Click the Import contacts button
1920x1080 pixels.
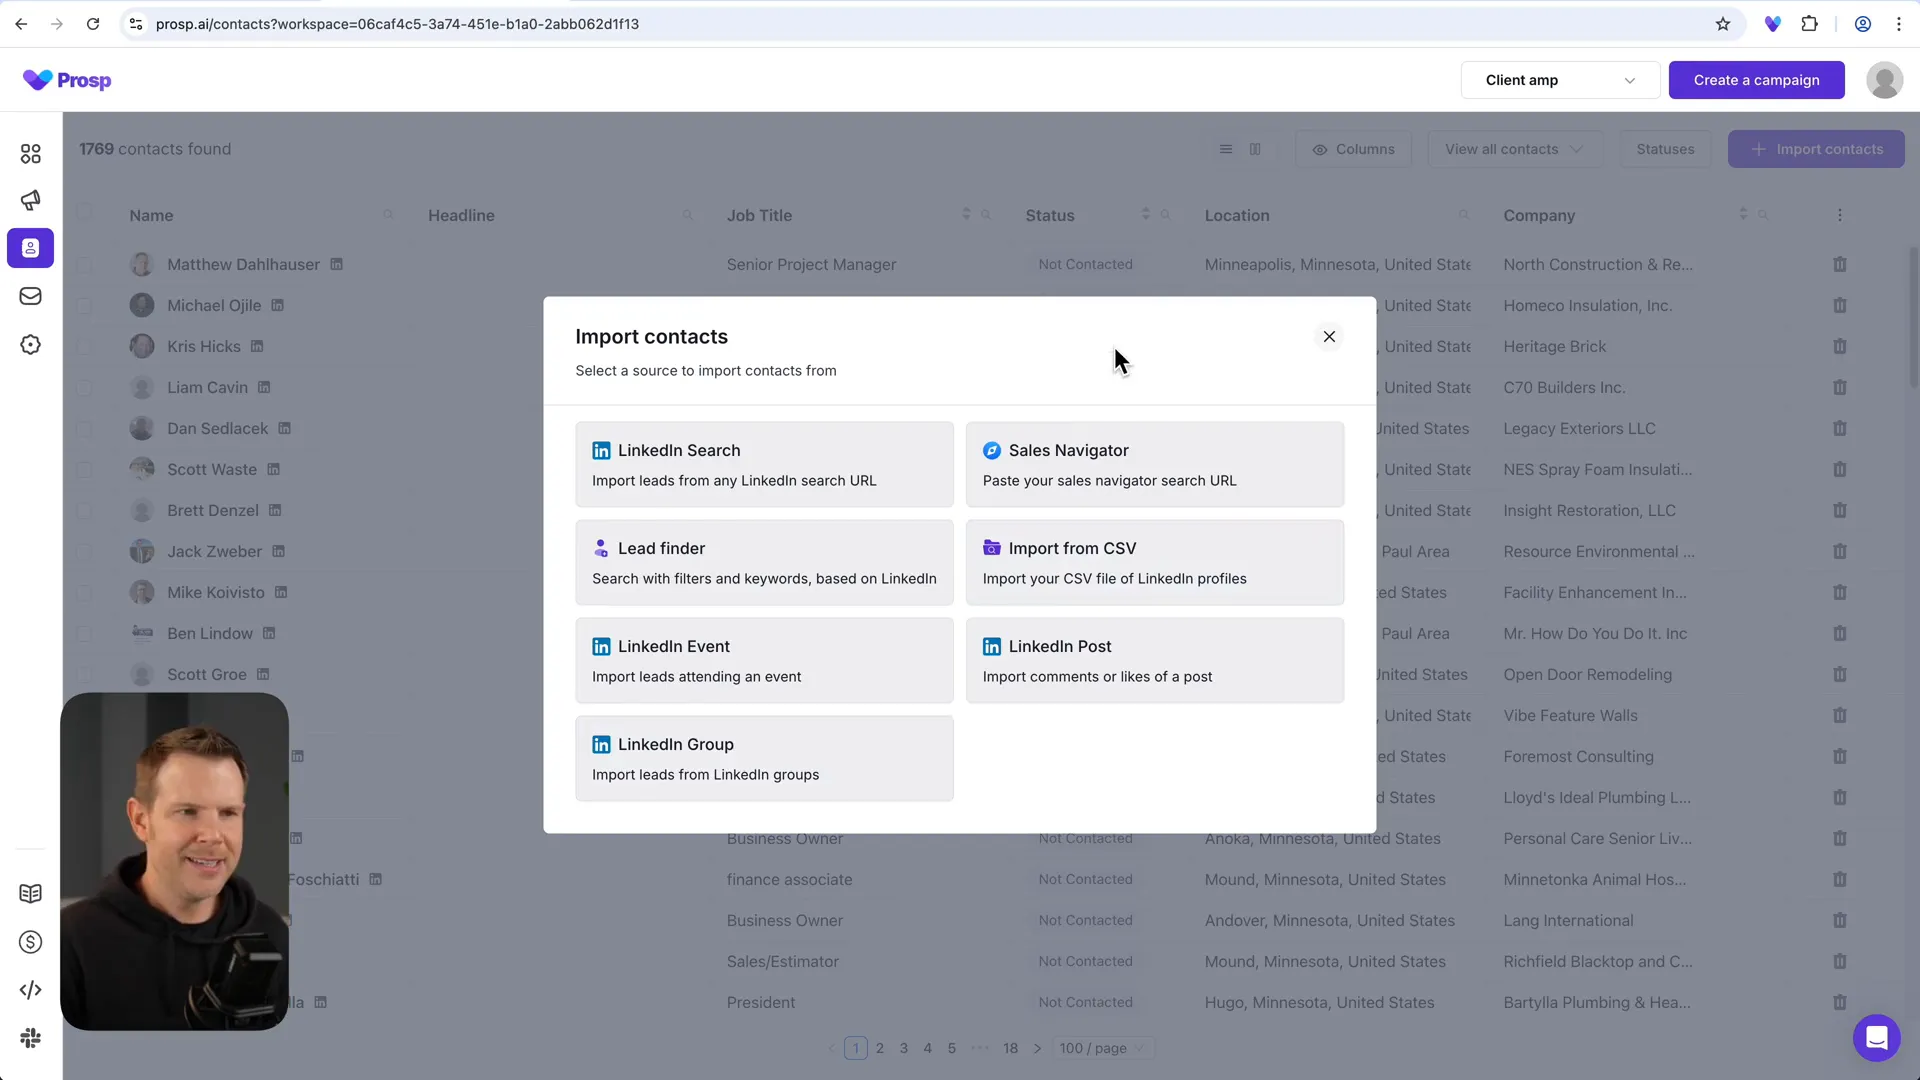click(x=1816, y=149)
